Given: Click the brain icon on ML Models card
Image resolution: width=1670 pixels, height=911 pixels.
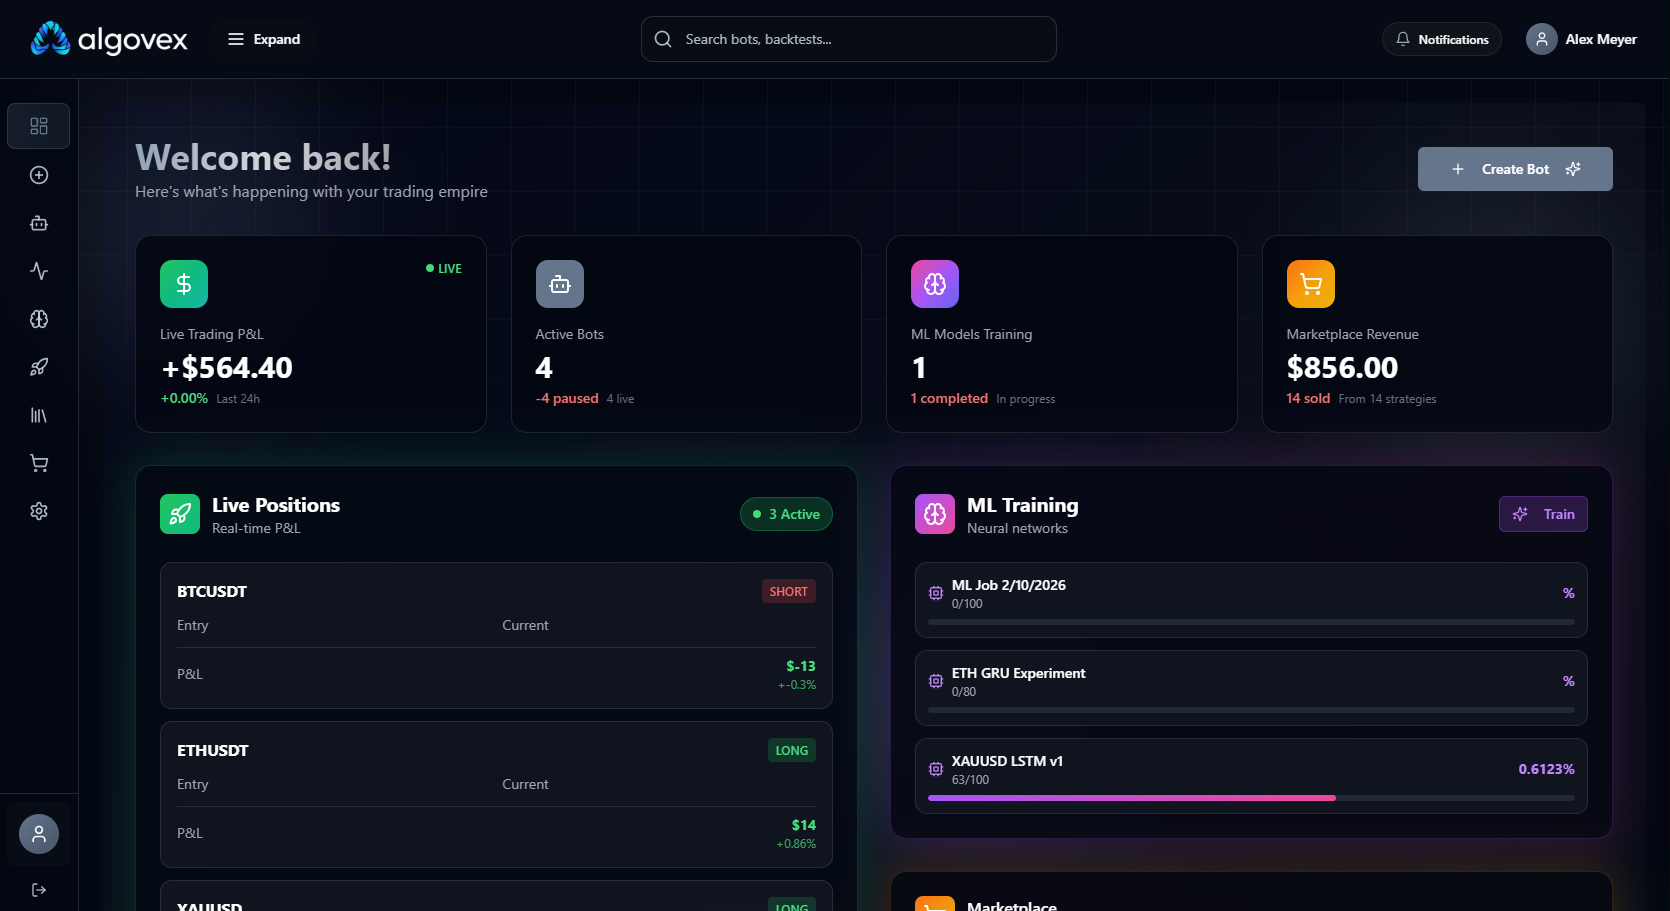Looking at the screenshot, I should click(935, 284).
